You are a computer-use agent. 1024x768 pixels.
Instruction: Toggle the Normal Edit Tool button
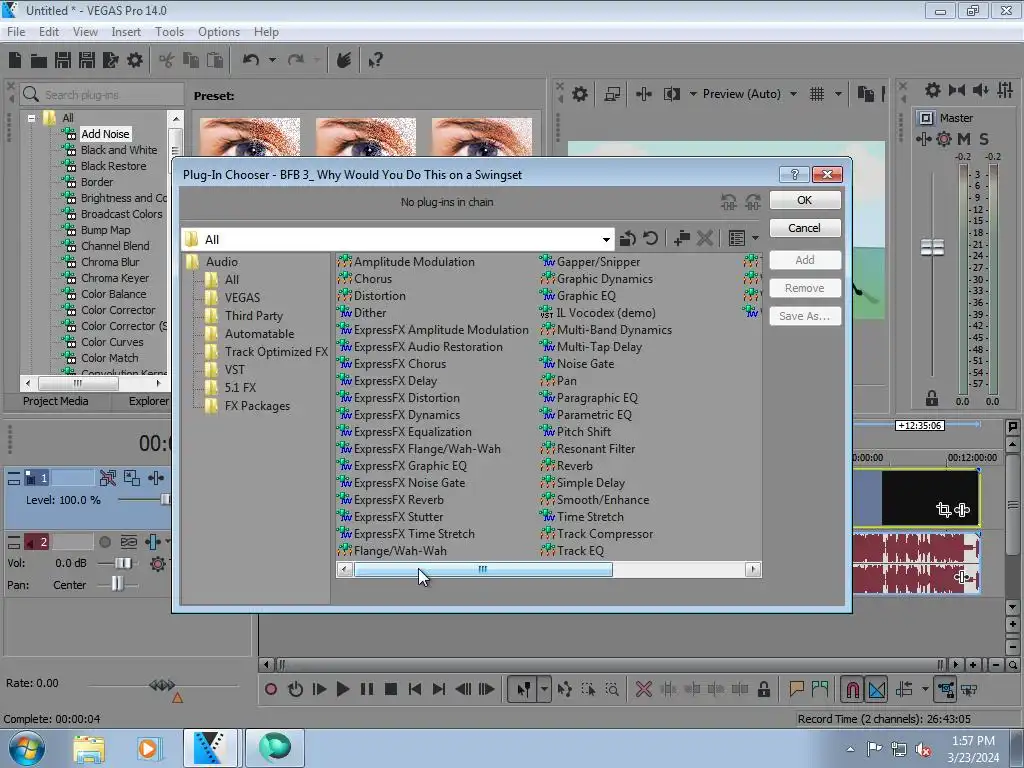[x=524, y=689]
